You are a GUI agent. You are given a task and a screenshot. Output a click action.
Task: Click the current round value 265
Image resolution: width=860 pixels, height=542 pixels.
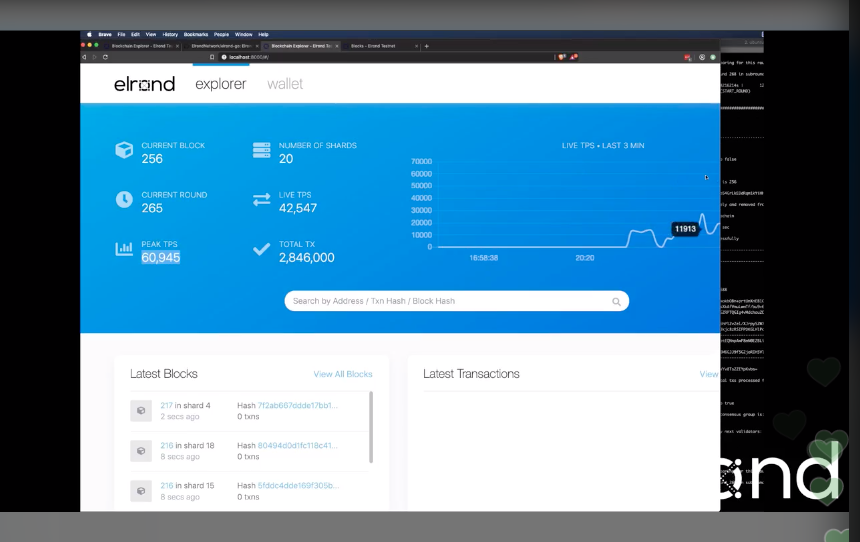(x=152, y=208)
